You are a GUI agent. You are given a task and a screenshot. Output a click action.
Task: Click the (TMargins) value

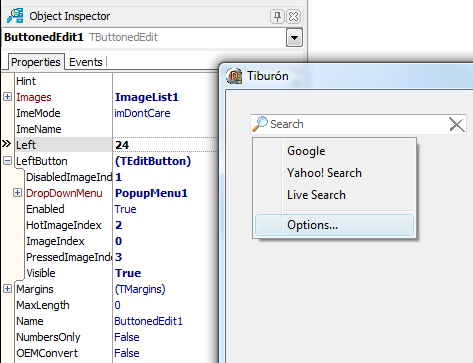[x=140, y=289]
